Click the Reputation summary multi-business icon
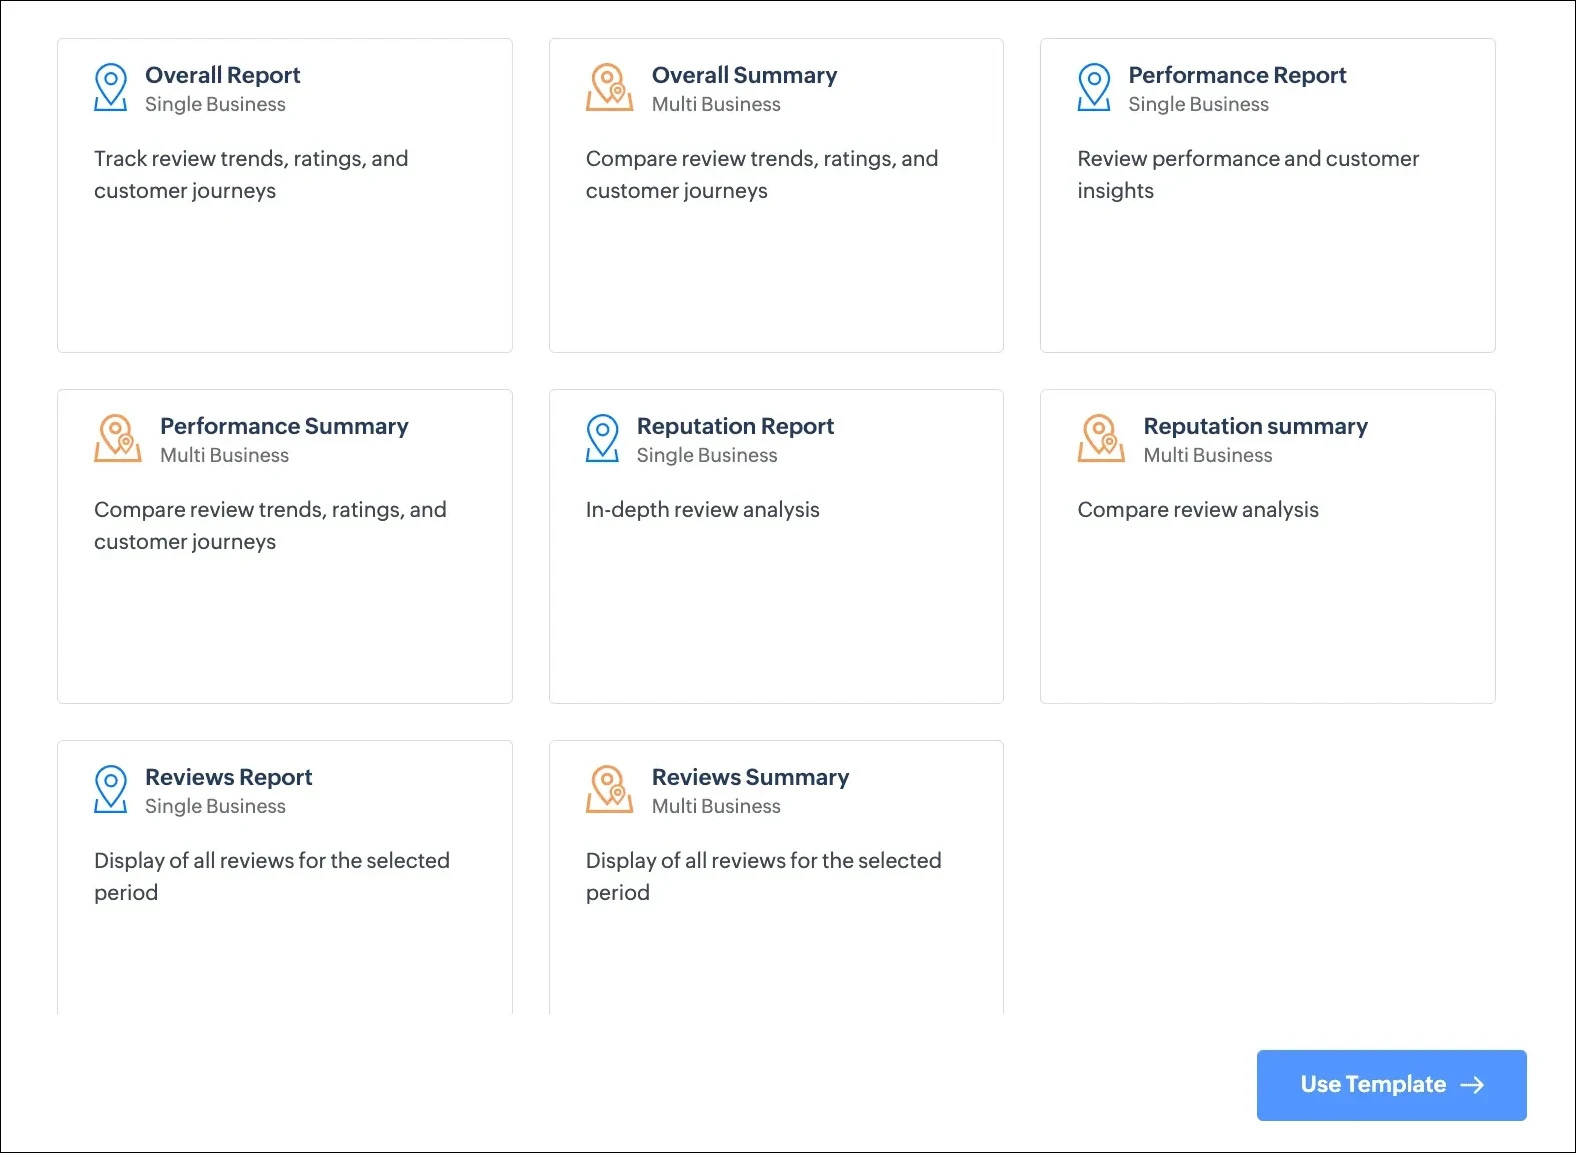This screenshot has width=1576, height=1153. tap(1101, 439)
